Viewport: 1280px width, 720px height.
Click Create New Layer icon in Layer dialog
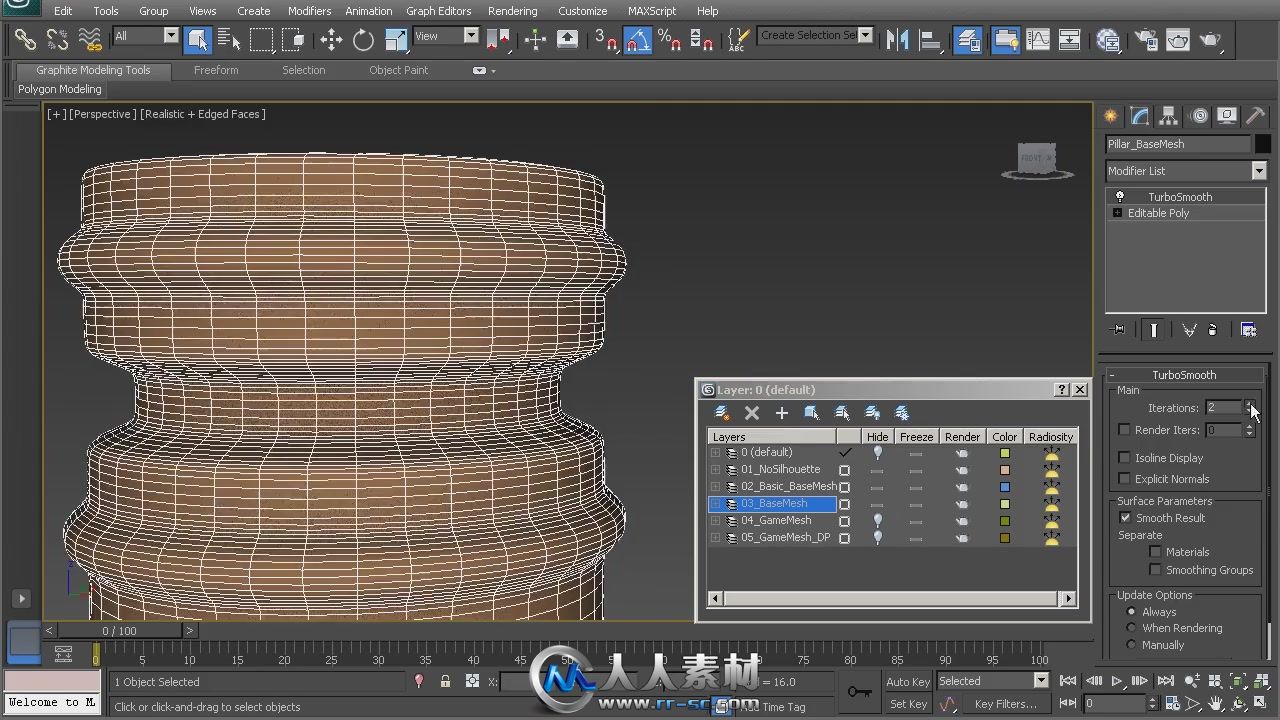pyautogui.click(x=722, y=413)
